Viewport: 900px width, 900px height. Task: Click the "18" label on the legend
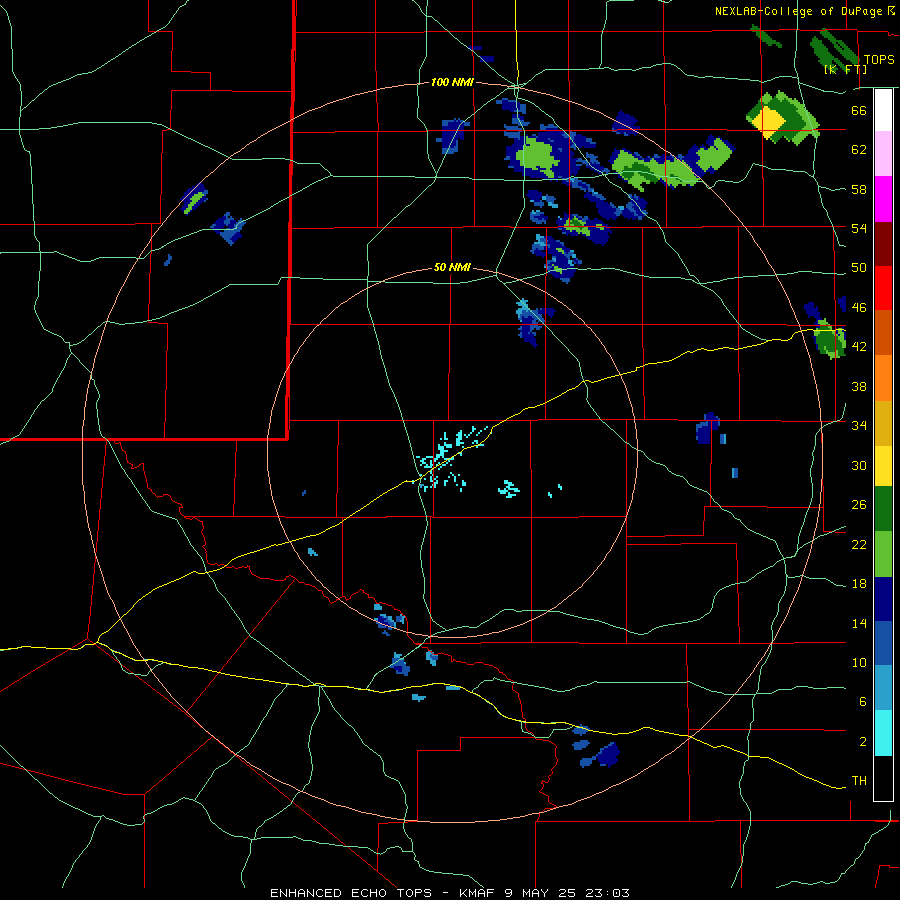[x=859, y=584]
